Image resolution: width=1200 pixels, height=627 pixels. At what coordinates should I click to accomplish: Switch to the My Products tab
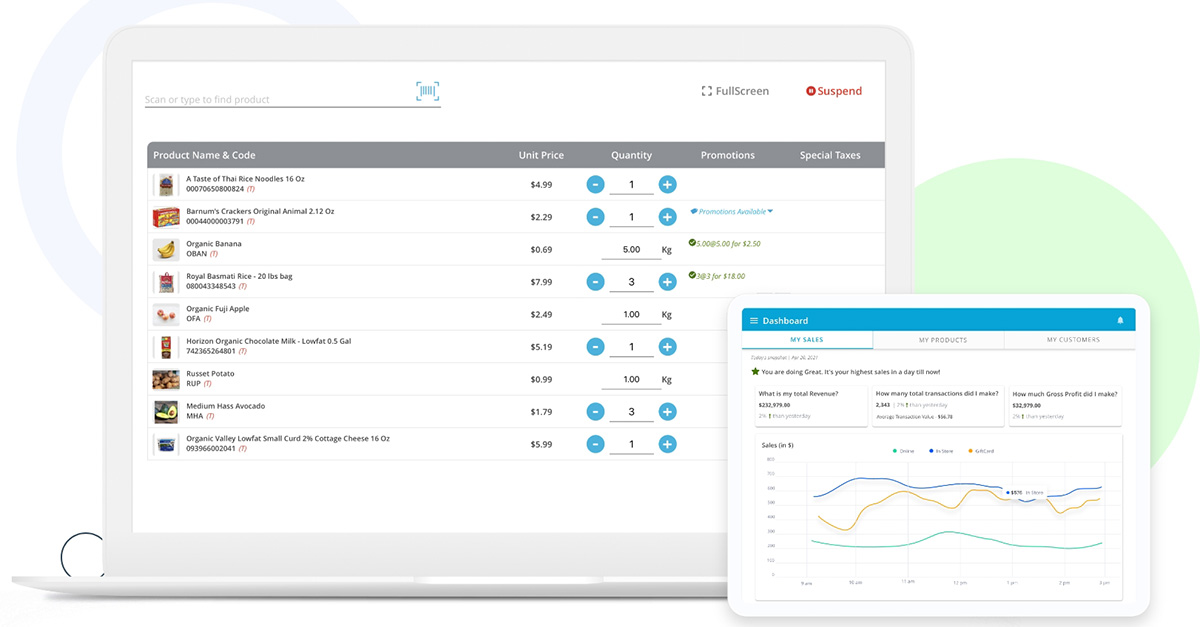pyautogui.click(x=942, y=340)
